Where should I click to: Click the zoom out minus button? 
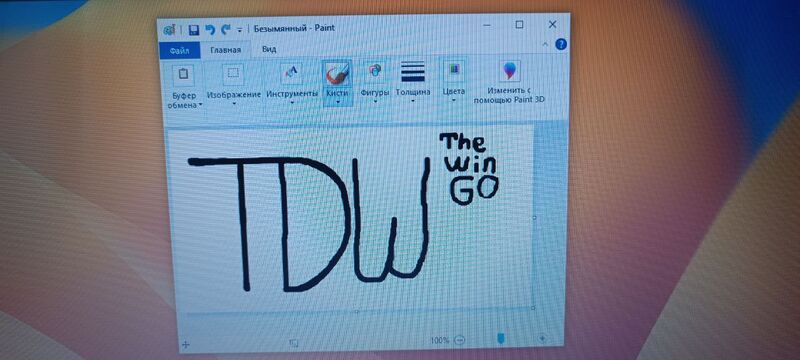coord(459,340)
